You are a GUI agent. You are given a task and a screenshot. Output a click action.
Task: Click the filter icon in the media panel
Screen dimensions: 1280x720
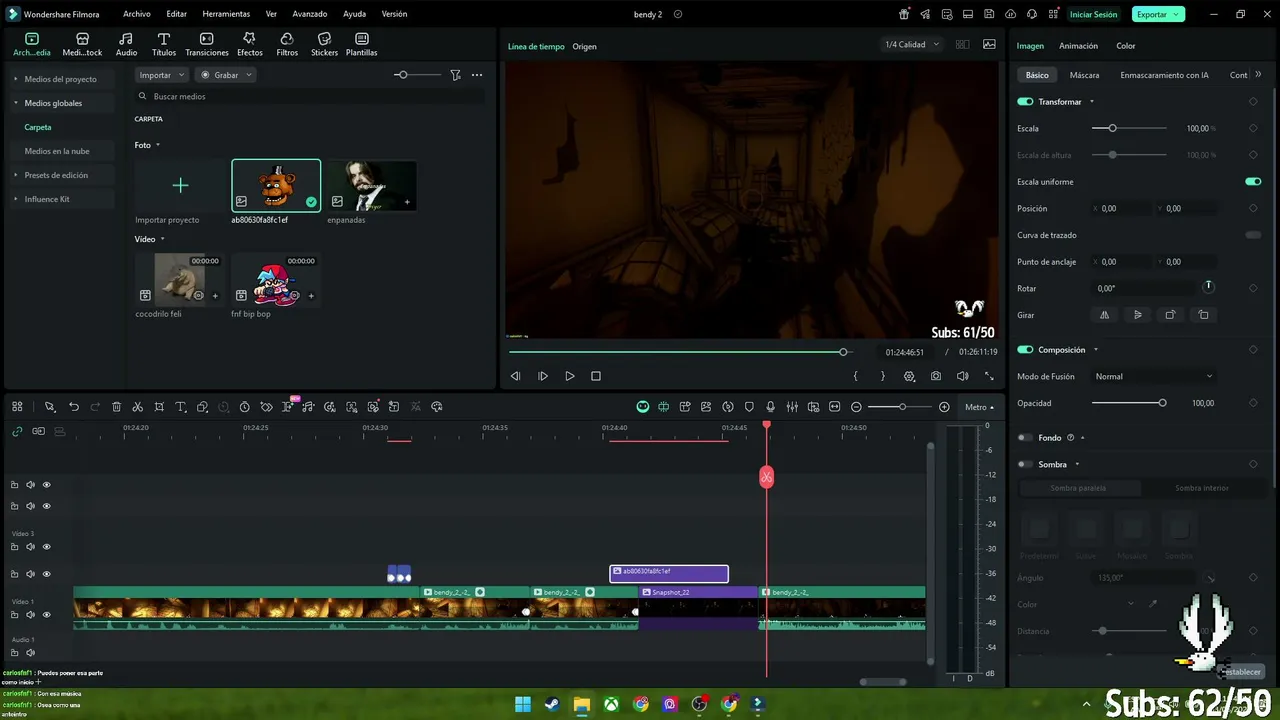point(455,75)
